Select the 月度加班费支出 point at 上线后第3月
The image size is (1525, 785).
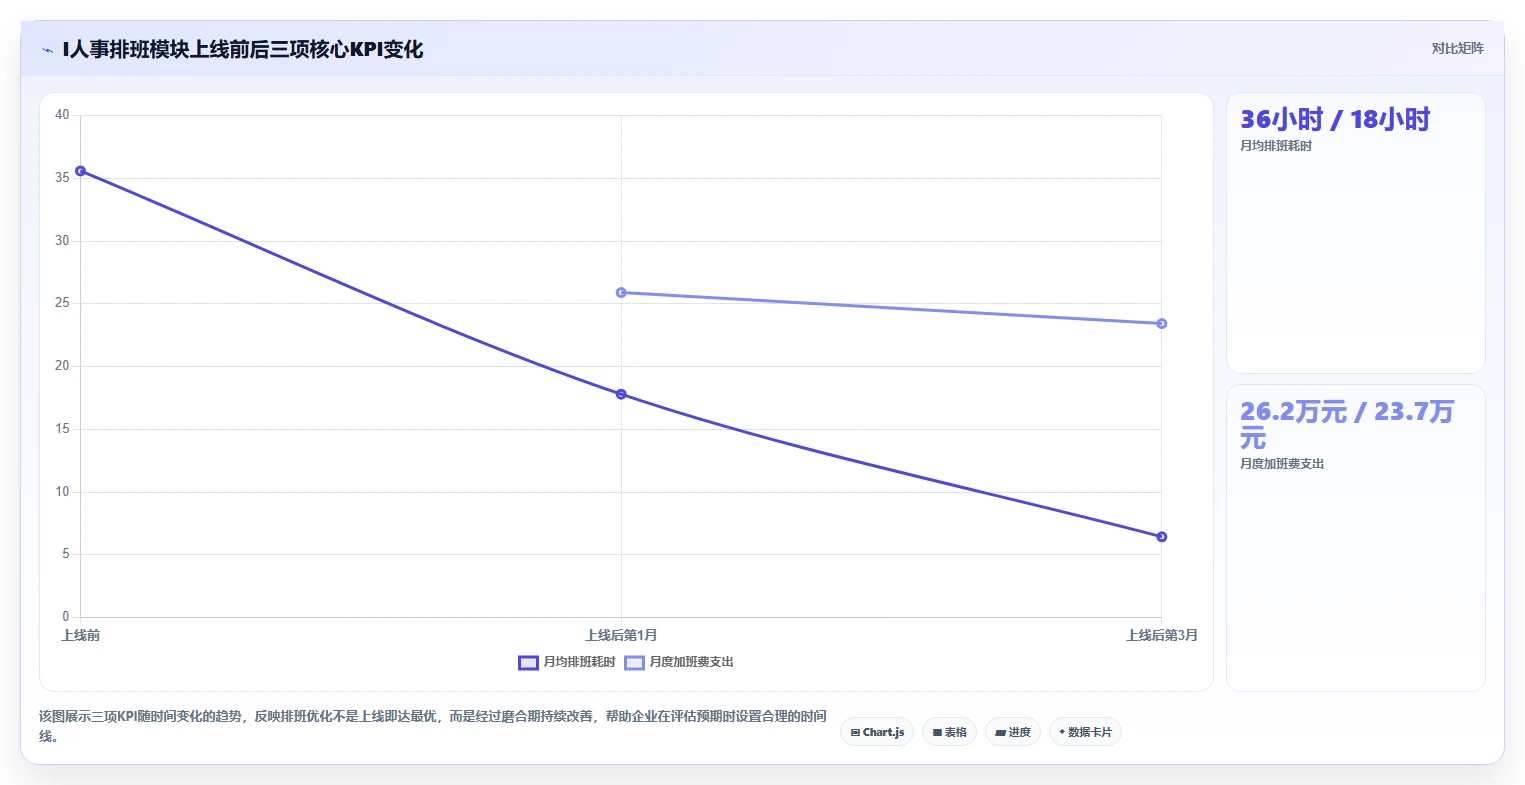click(x=1161, y=324)
